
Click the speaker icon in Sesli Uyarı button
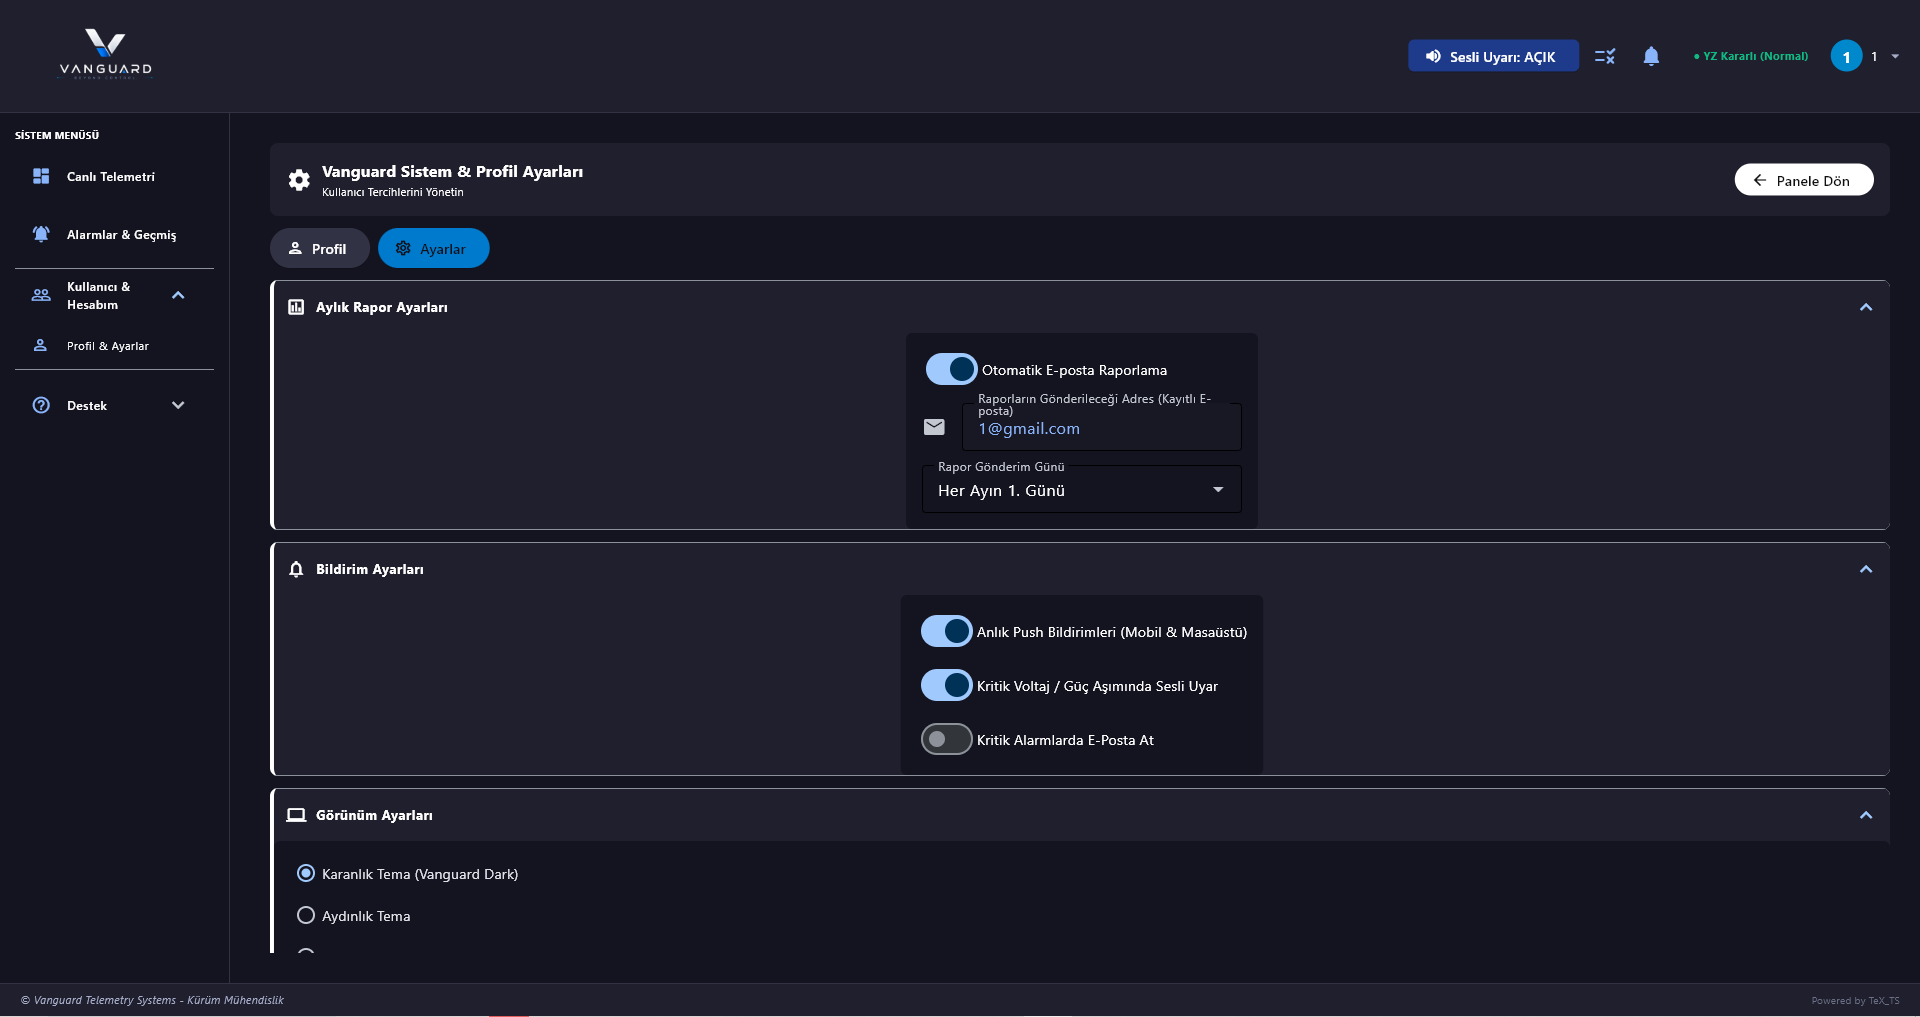click(x=1433, y=56)
